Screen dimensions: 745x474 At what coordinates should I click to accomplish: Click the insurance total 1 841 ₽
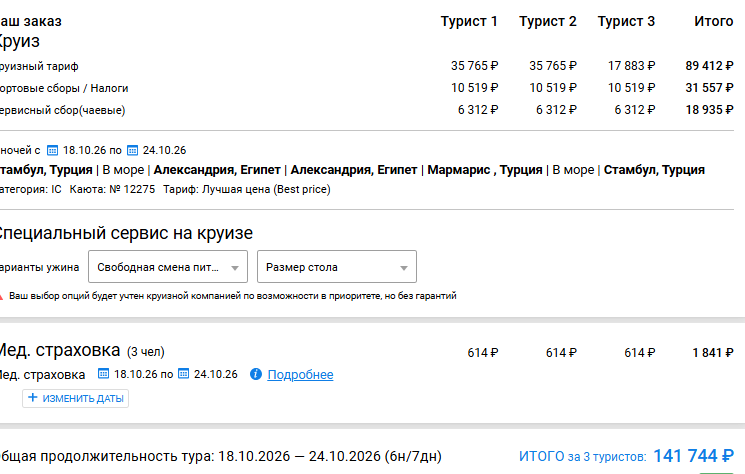click(713, 352)
